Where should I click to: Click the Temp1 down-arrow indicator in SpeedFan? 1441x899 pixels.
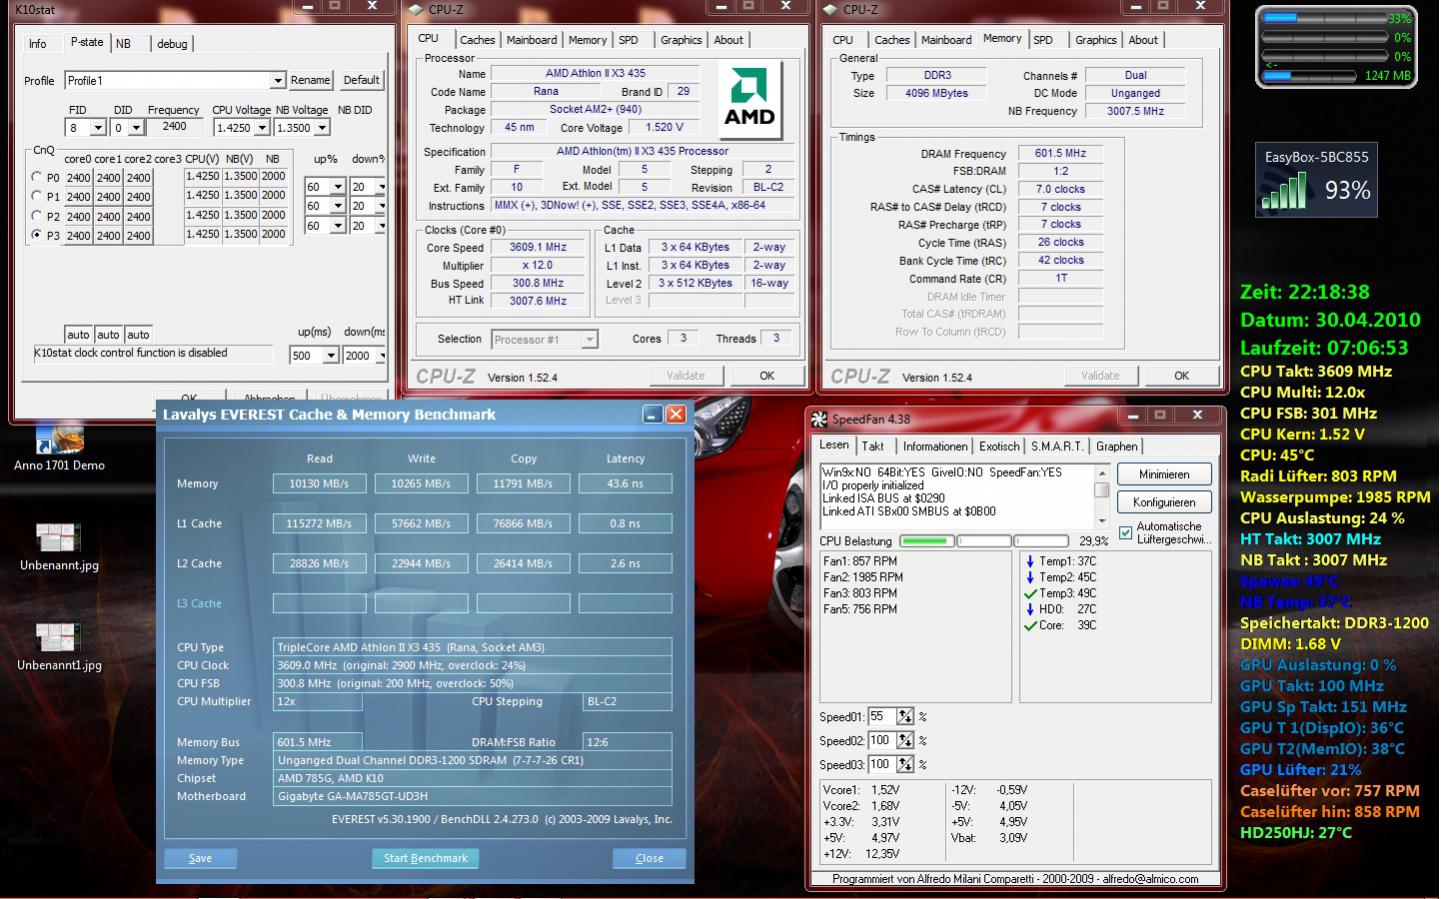[x=1030, y=562]
